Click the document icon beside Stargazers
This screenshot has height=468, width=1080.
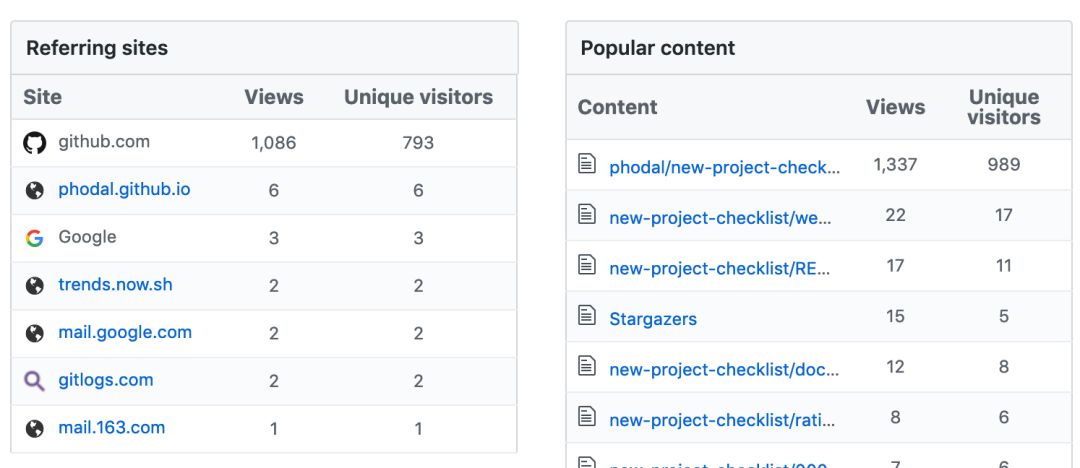coord(587,317)
